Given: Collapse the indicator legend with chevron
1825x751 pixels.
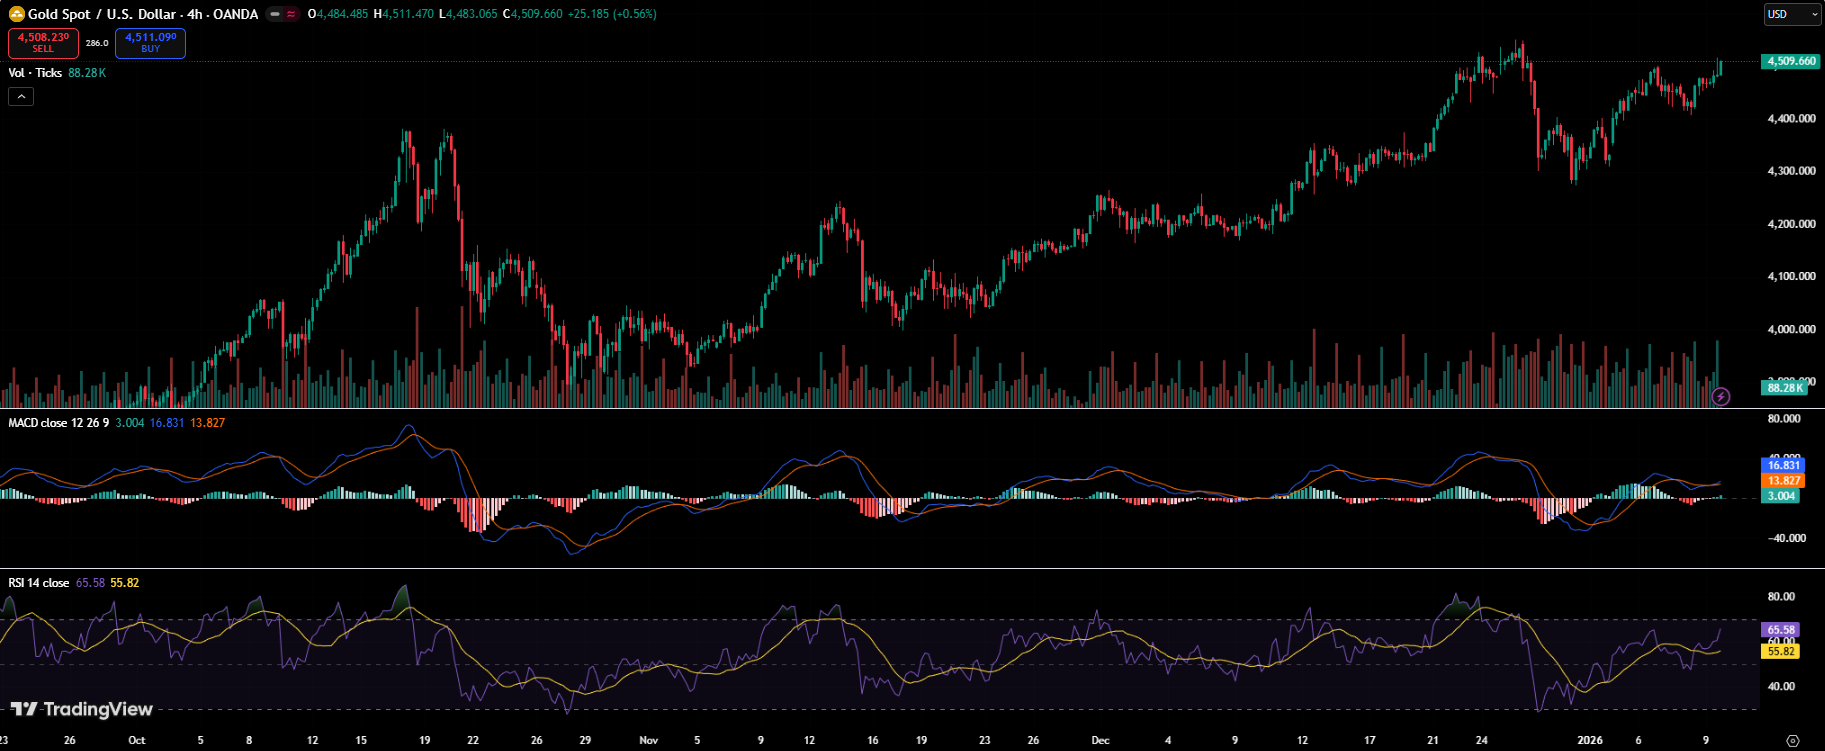Looking at the screenshot, I should [21, 96].
